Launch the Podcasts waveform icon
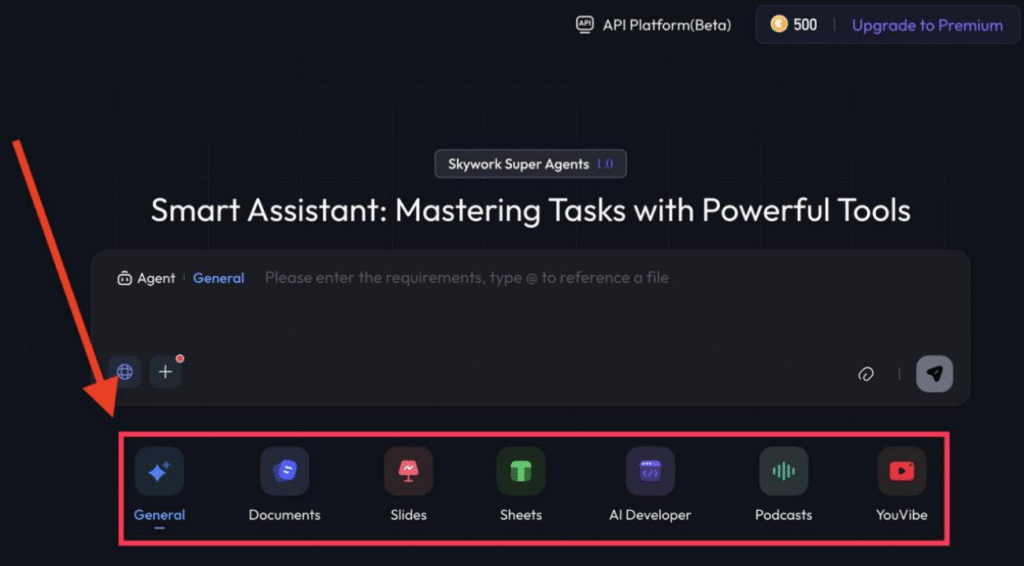Image resolution: width=1024 pixels, height=566 pixels. pyautogui.click(x=783, y=471)
